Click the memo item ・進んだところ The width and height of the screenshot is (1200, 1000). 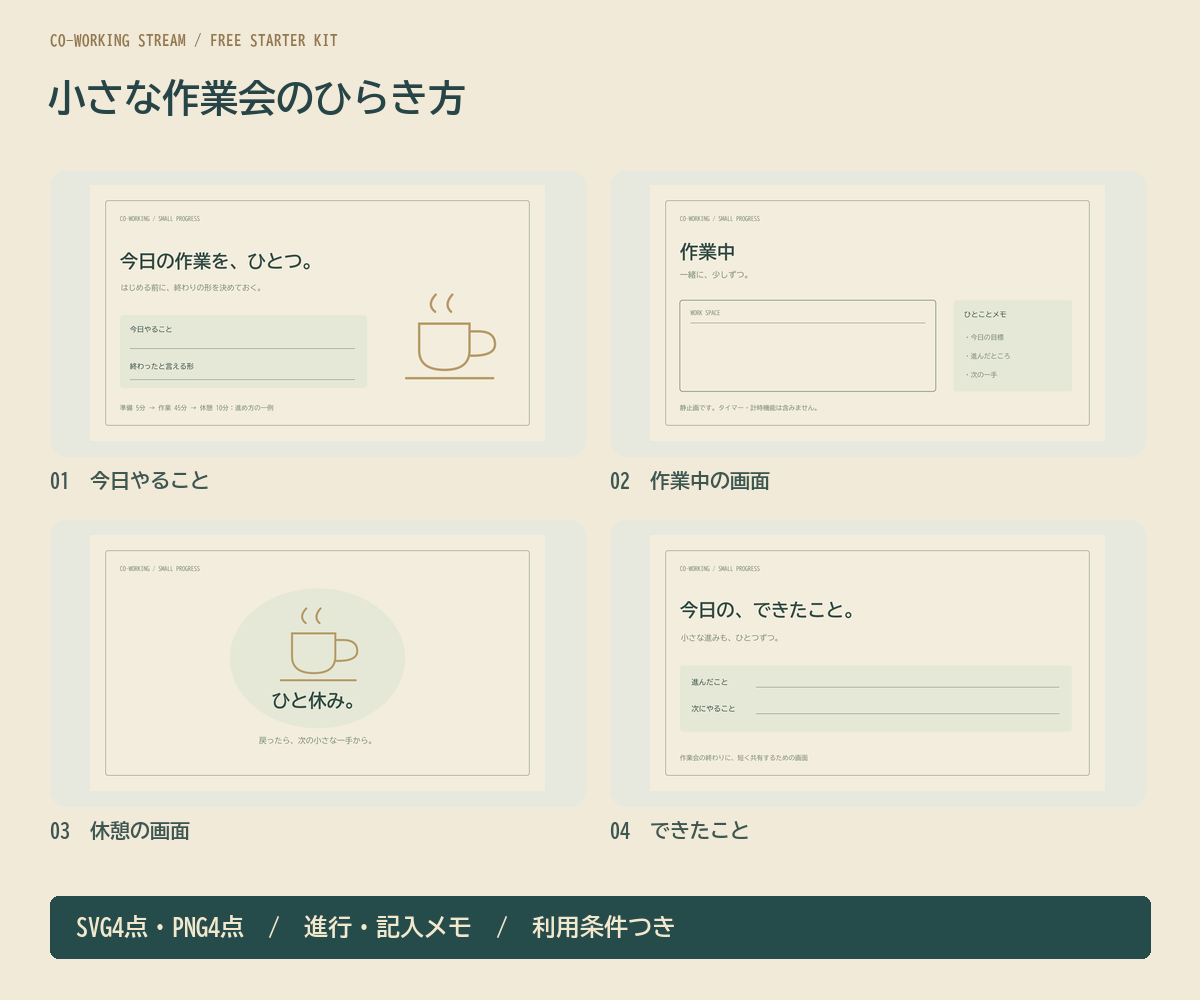pos(987,356)
